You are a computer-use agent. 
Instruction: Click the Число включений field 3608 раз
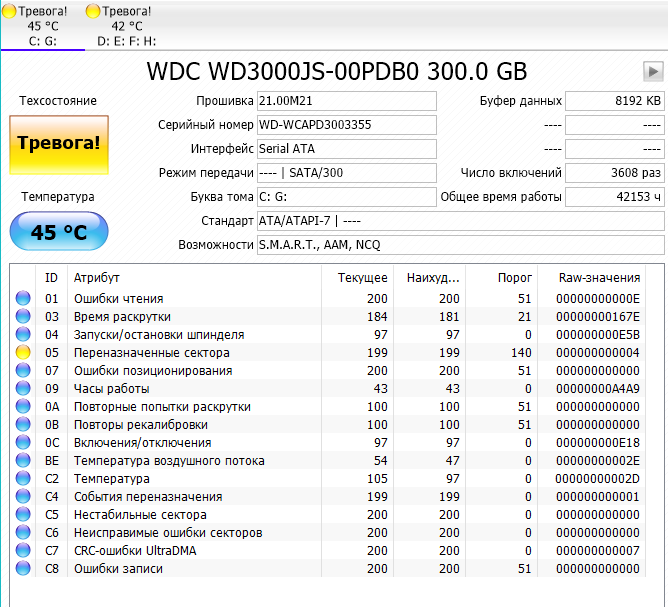[615, 173]
